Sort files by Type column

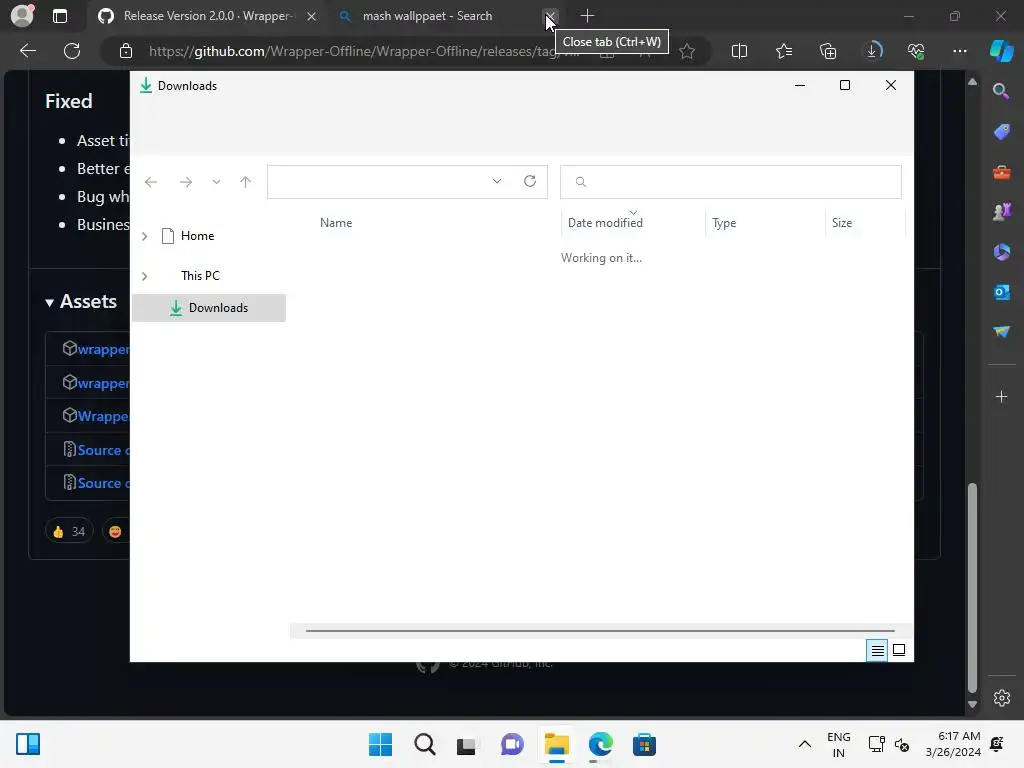(x=724, y=223)
